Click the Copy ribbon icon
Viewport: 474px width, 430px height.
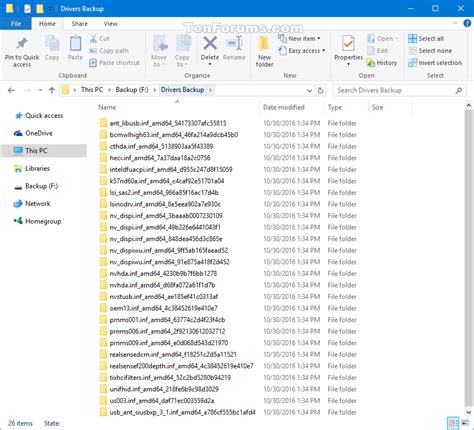click(x=52, y=44)
